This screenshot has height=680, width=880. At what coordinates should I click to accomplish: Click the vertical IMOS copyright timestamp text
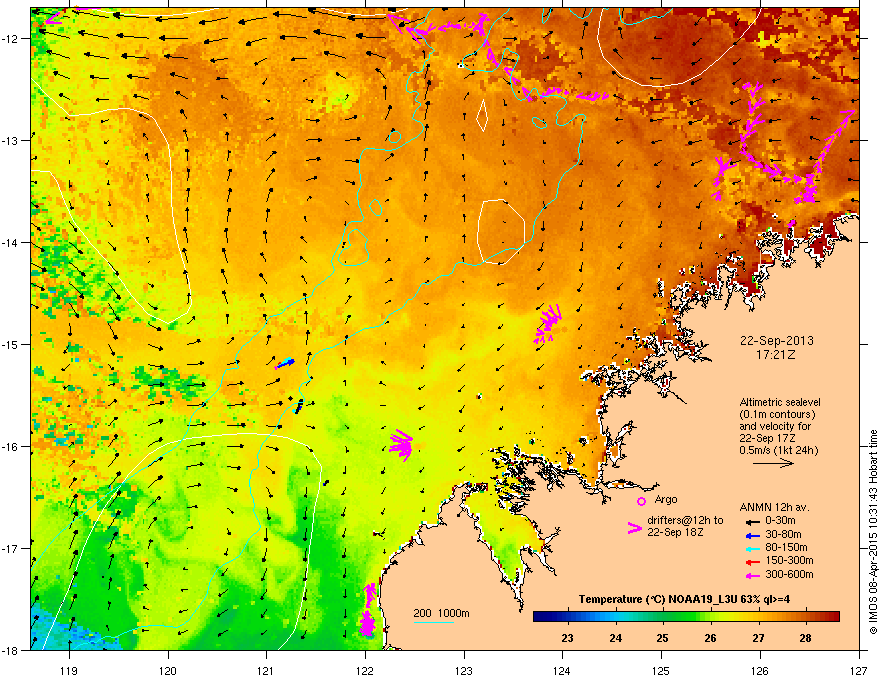tap(873, 532)
